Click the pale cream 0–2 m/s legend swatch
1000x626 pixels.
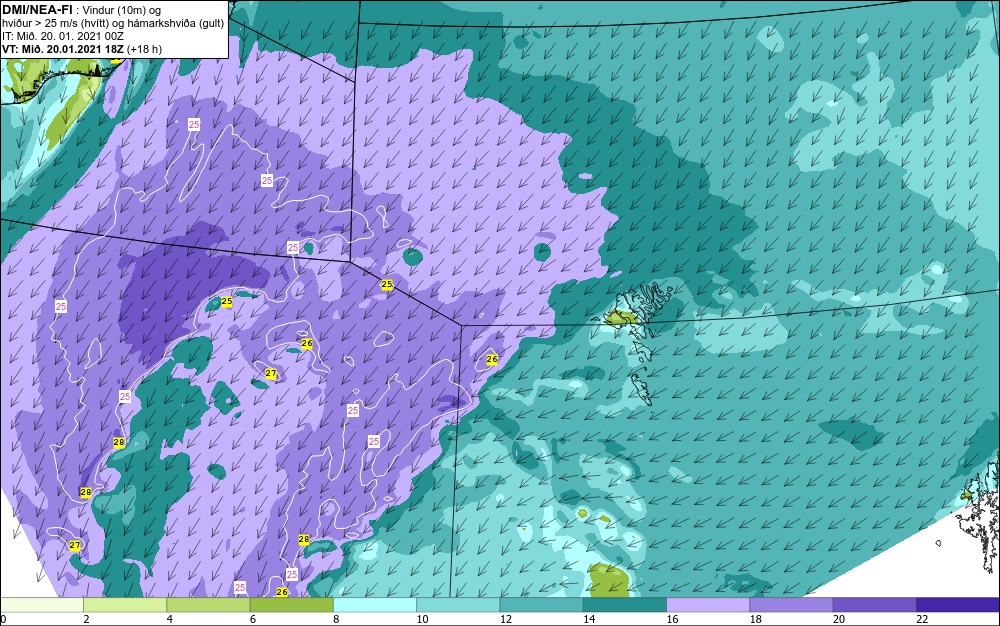pos(41,604)
